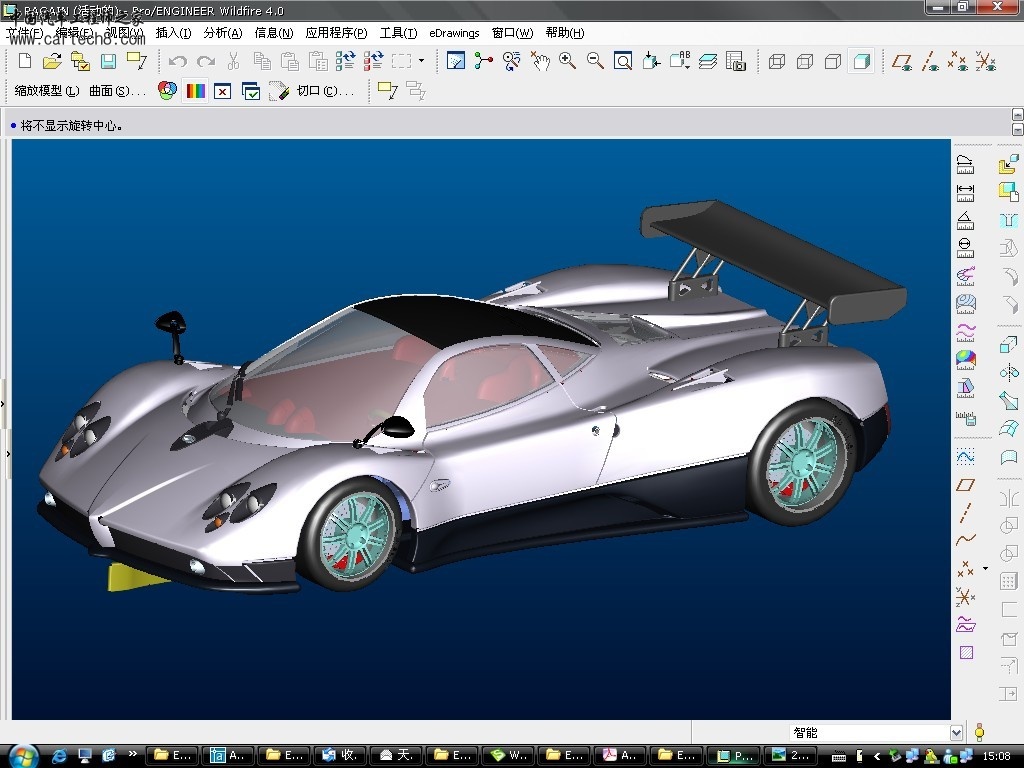
Task: Select the variable section sweep tool
Action: click(1008, 400)
